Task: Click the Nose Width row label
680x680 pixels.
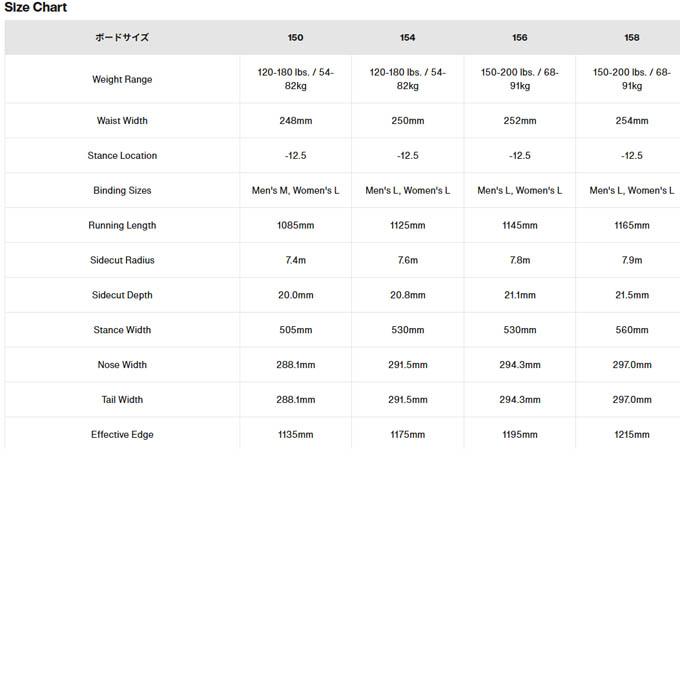Action: coord(122,365)
